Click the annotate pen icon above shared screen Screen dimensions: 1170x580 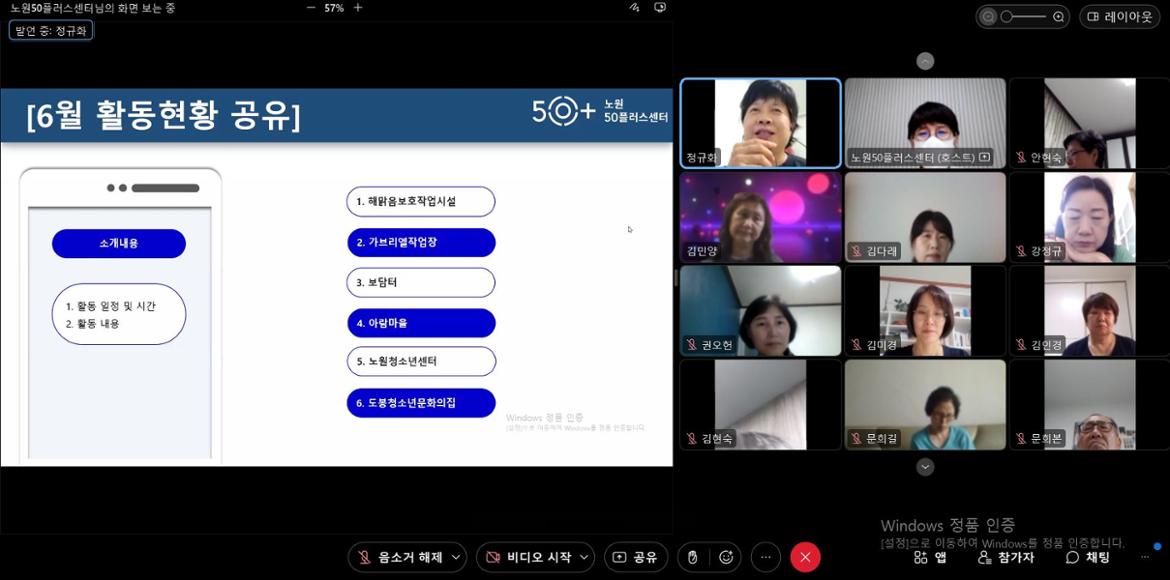pyautogui.click(x=634, y=8)
